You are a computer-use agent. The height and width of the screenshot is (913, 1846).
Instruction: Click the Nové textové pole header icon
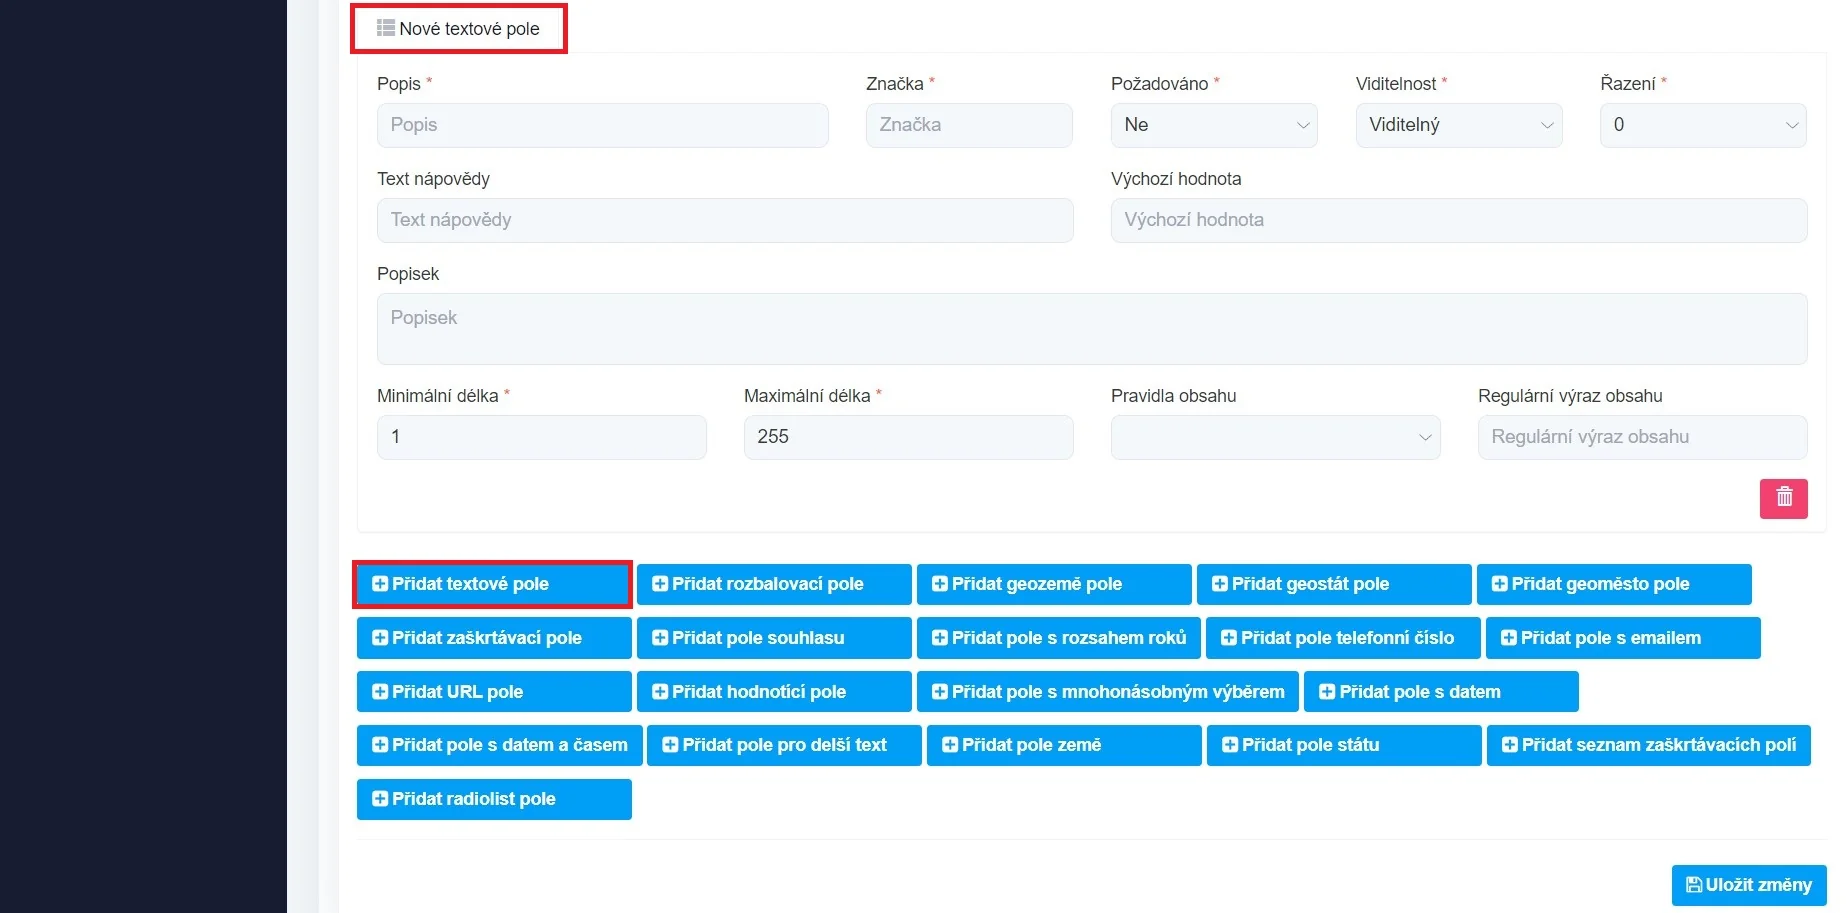385,28
